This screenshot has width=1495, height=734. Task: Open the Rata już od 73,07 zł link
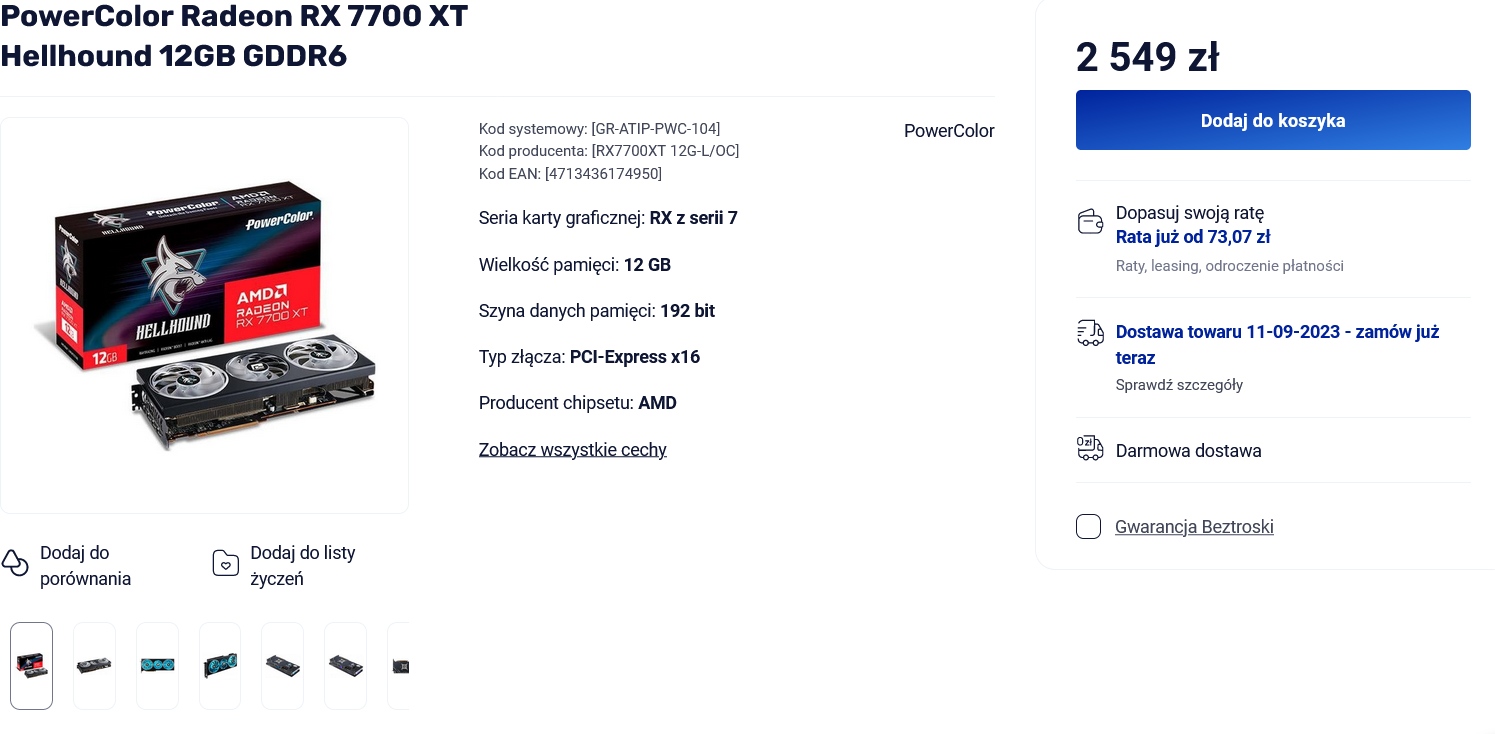1192,237
